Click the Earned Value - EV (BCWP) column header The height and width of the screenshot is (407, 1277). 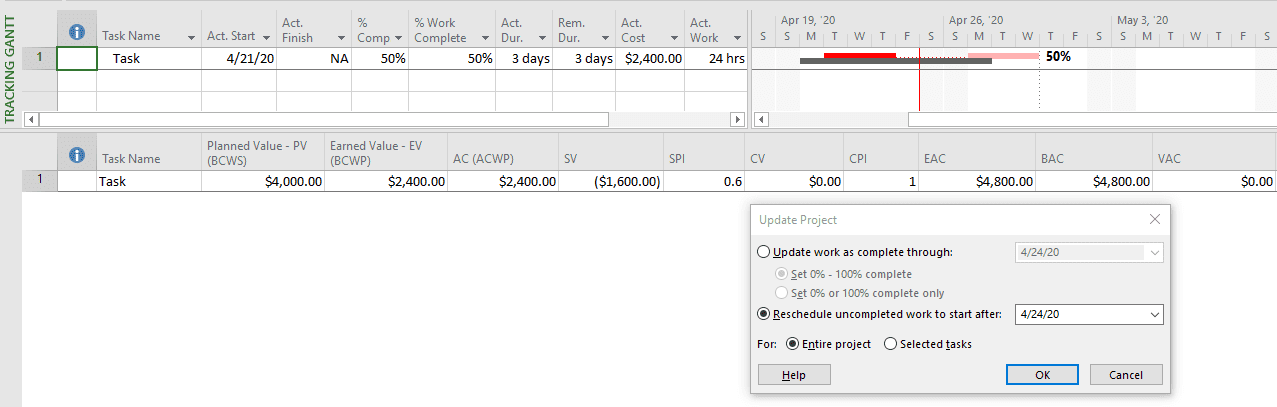pos(386,152)
